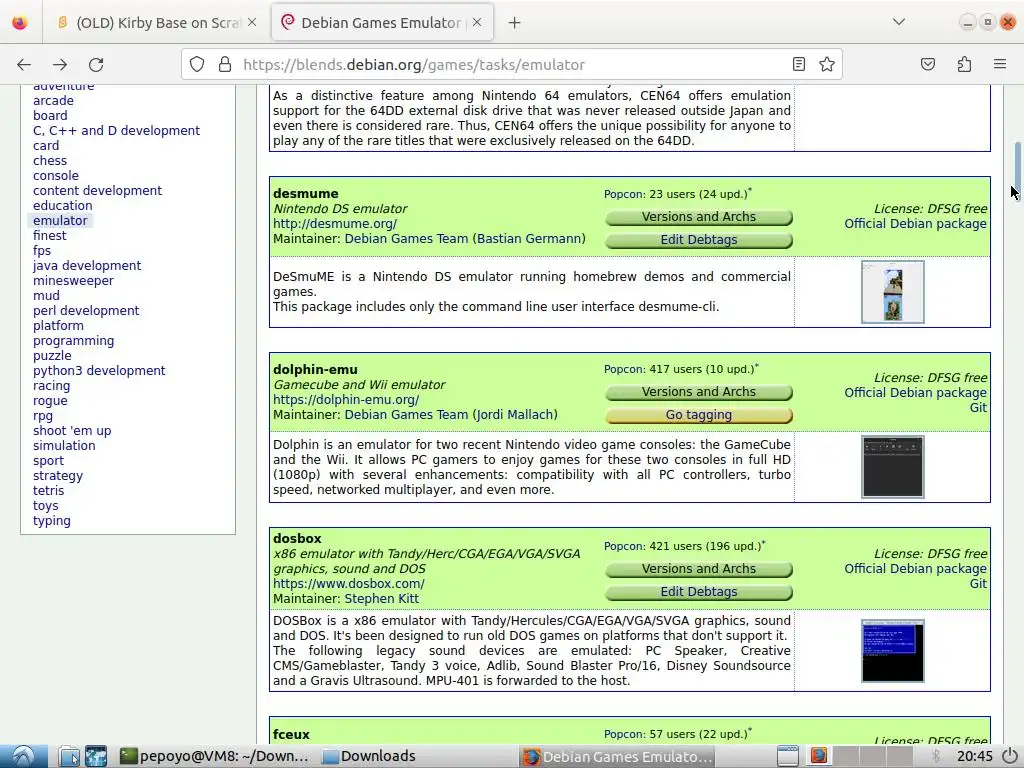Viewport: 1024px width, 768px height.
Task: Open the shoot 'em up link
Action: point(72,431)
